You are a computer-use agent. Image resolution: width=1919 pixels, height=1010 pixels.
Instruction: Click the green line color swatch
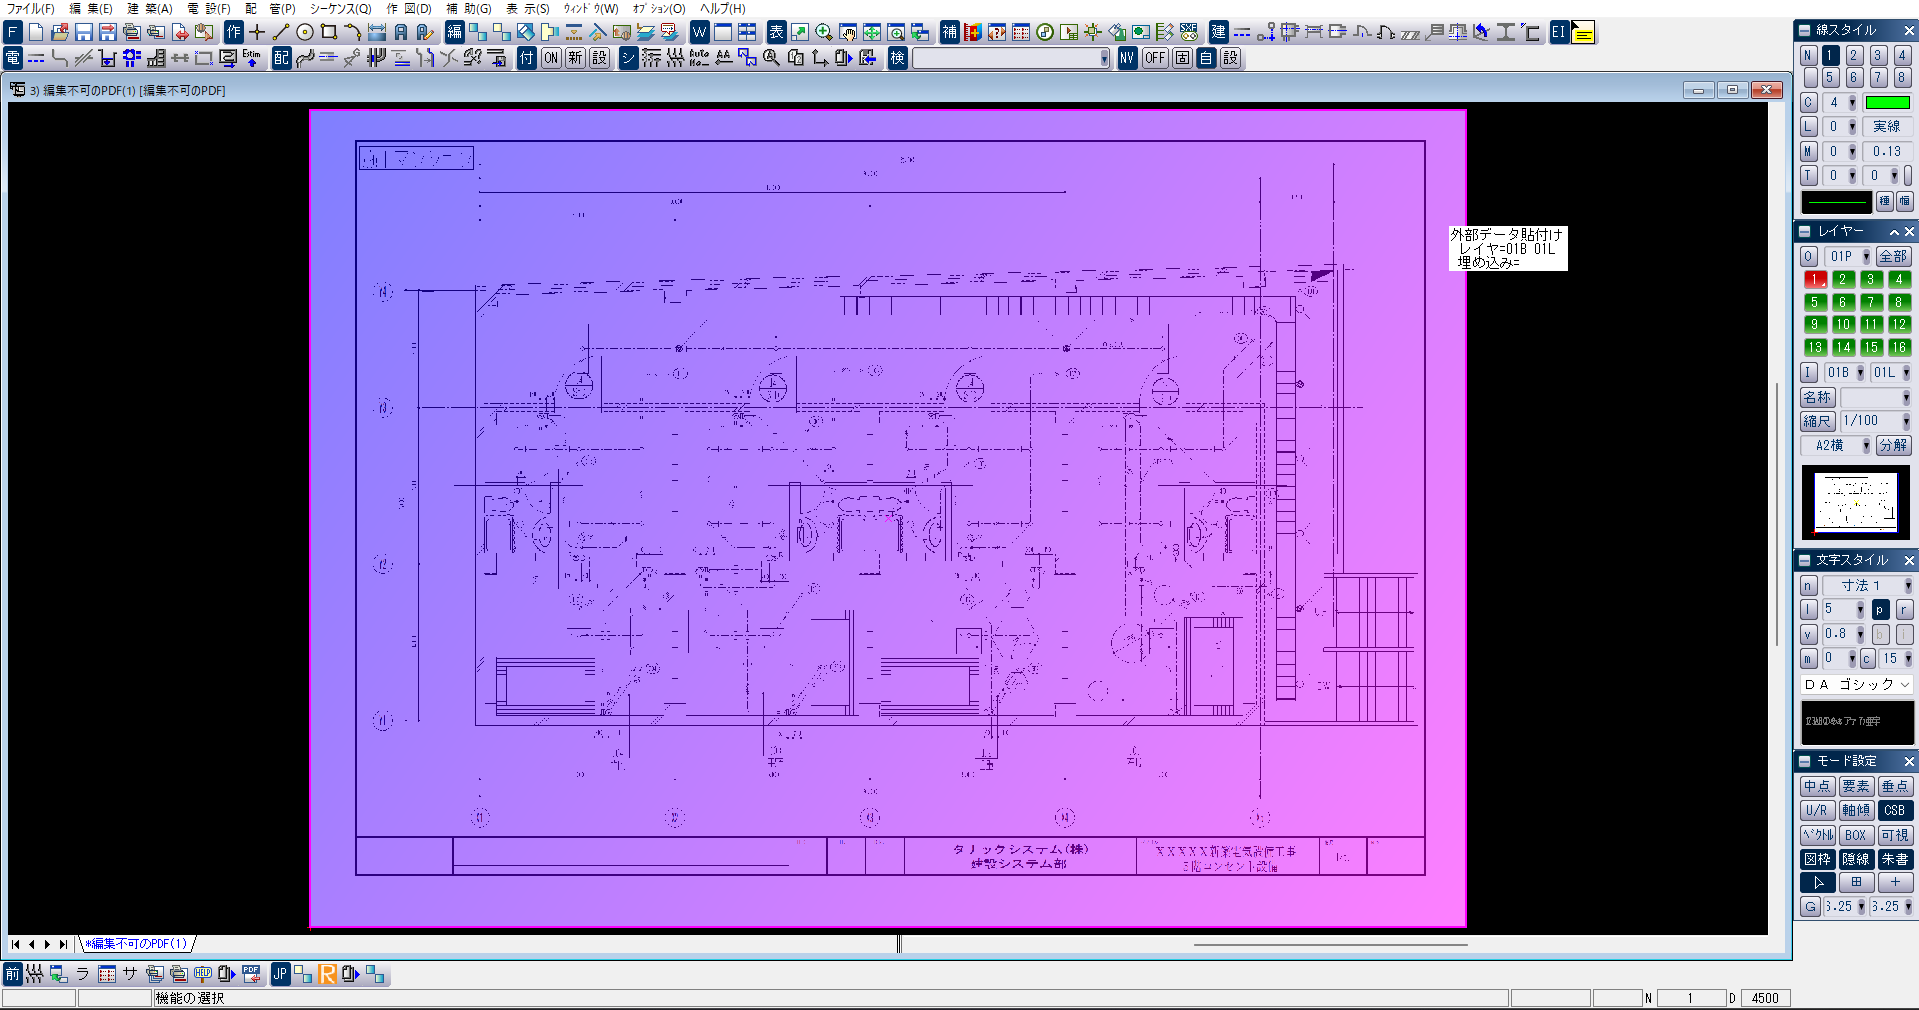click(1887, 103)
